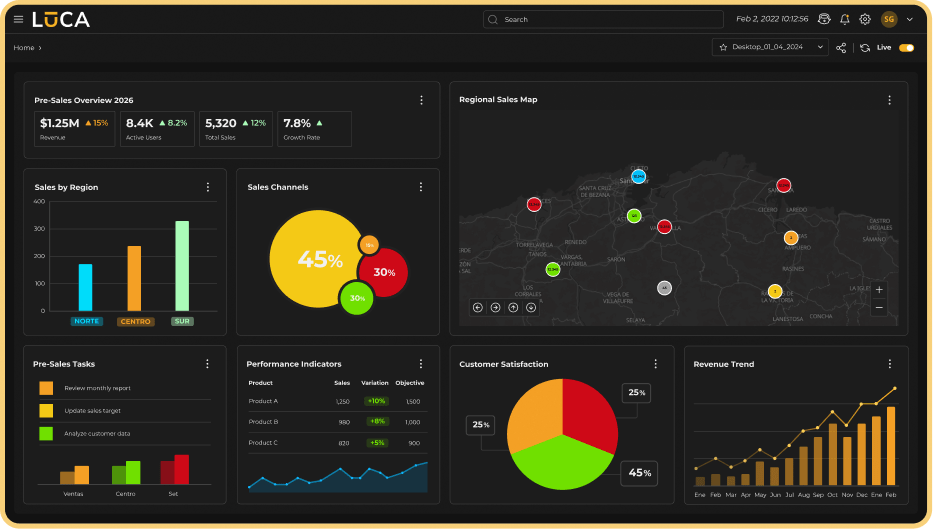This screenshot has width=933, height=529.
Task: Zoom in on the regional map
Action: tap(879, 290)
